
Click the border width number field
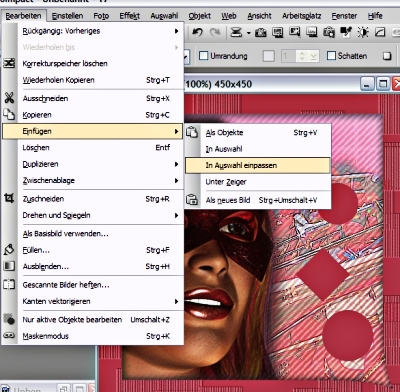[x=289, y=56]
